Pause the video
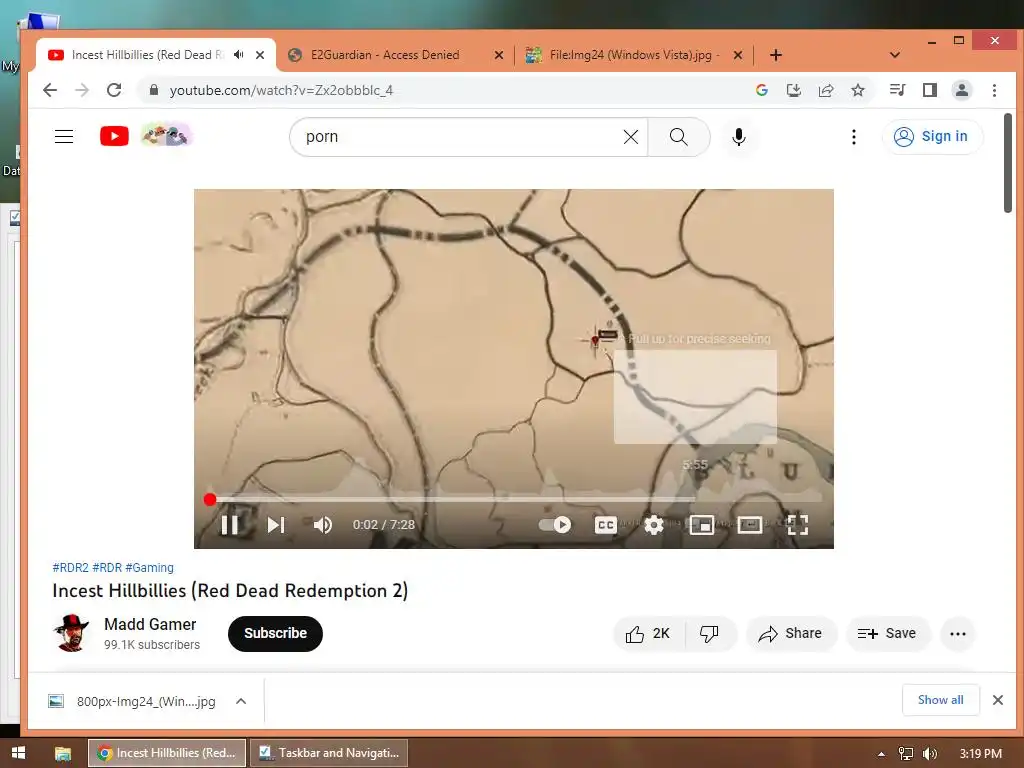 click(x=230, y=524)
